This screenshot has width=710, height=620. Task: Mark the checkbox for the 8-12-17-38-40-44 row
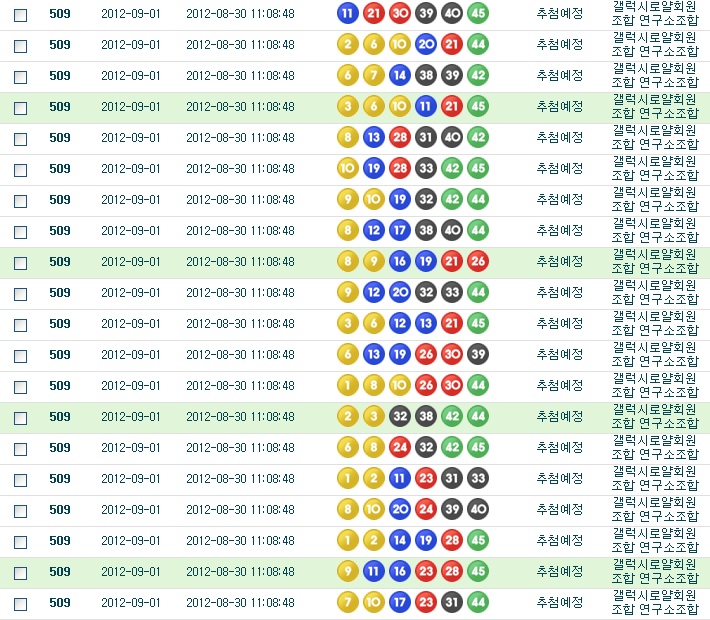click(20, 231)
